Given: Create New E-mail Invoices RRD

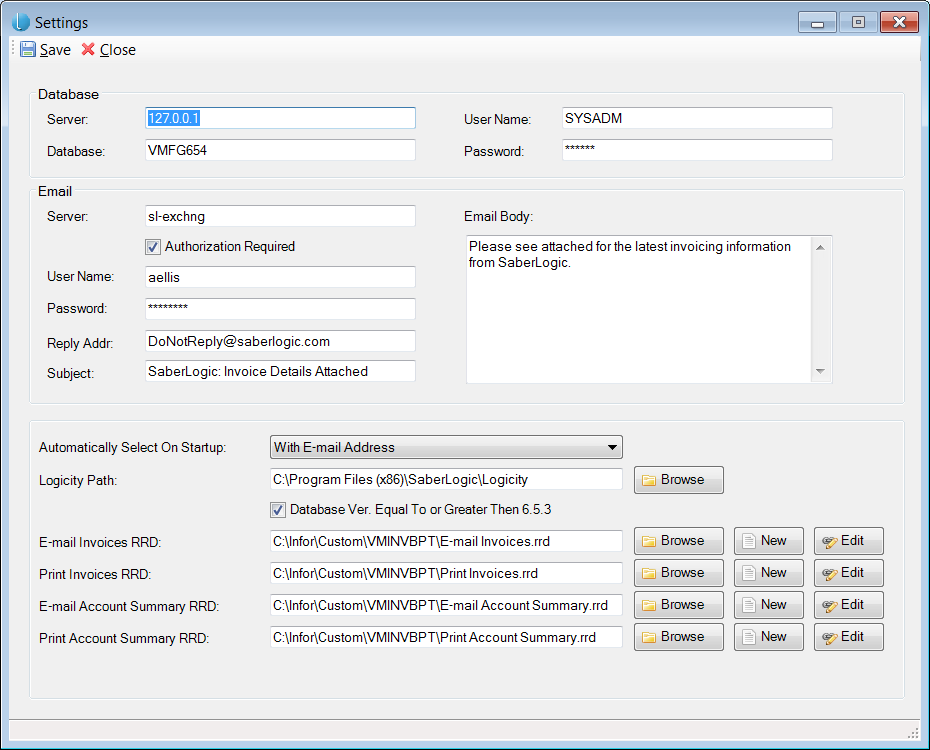Looking at the screenshot, I should point(768,541).
